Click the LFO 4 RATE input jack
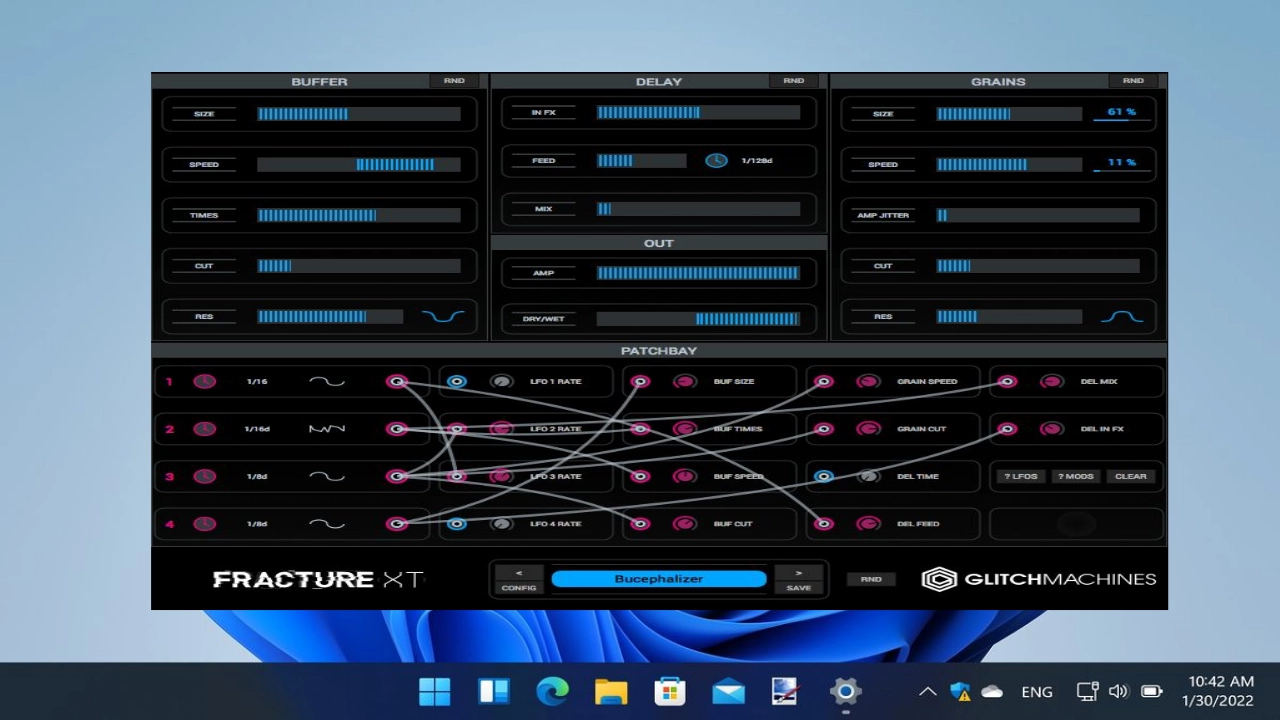1280x720 pixels. (x=457, y=524)
